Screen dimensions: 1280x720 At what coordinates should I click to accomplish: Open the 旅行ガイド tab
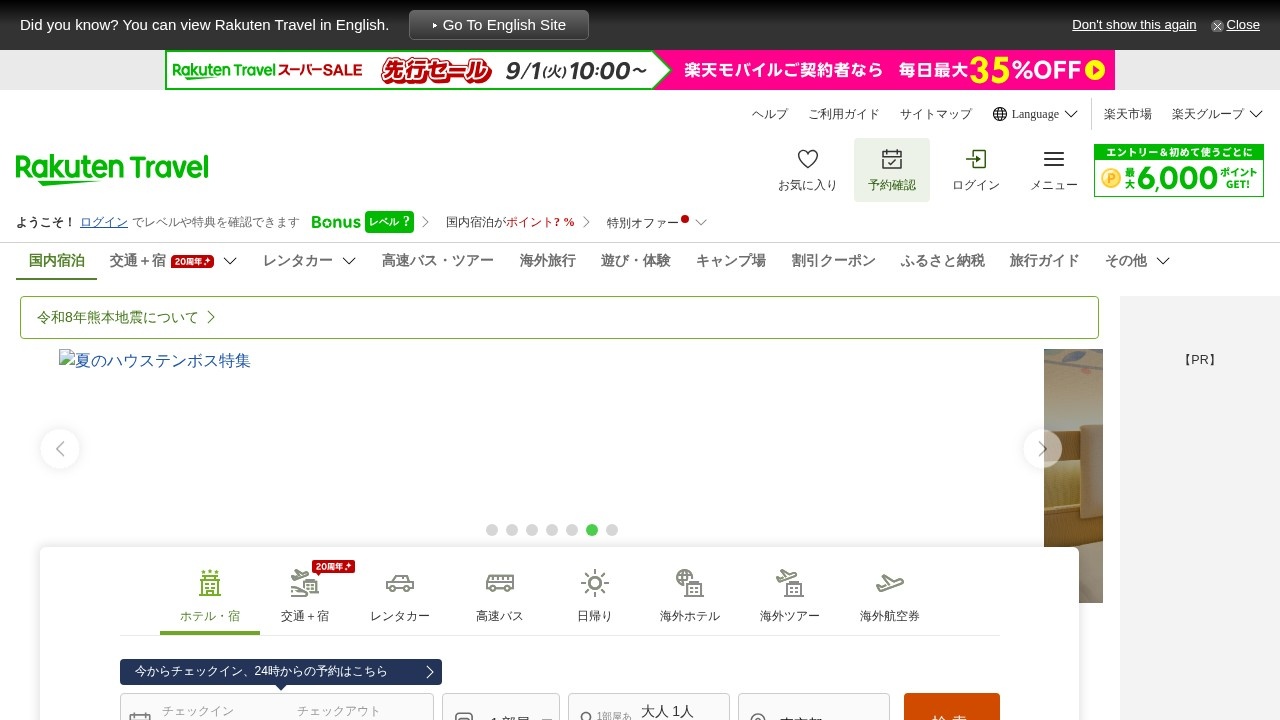1045,261
